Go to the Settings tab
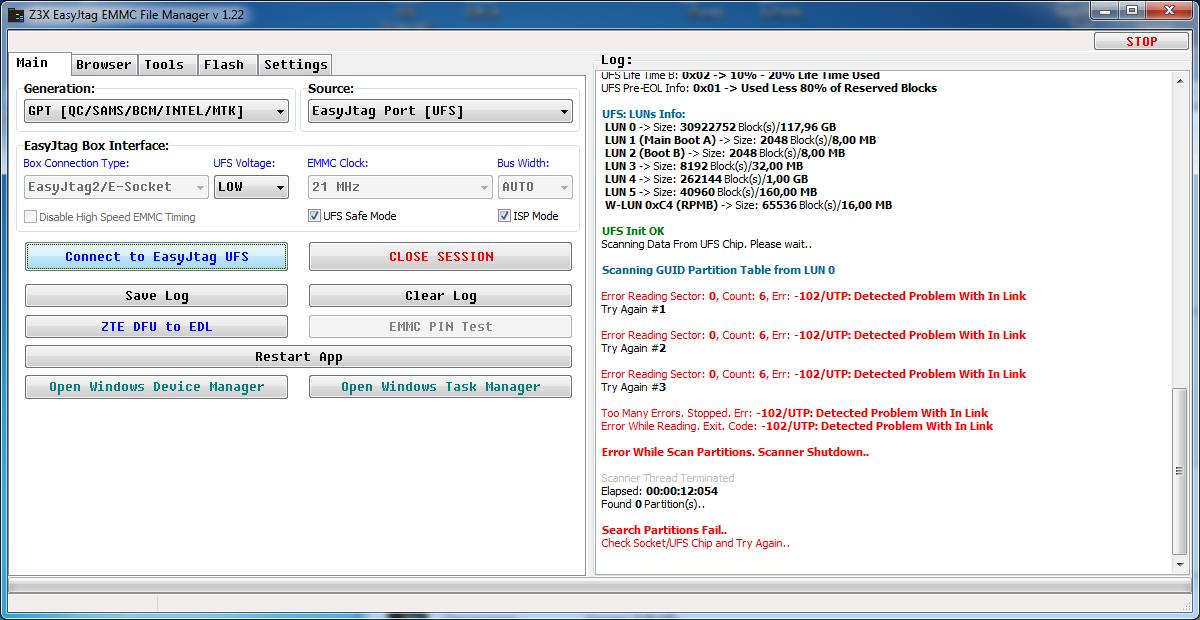The width and height of the screenshot is (1200, 620). point(296,65)
